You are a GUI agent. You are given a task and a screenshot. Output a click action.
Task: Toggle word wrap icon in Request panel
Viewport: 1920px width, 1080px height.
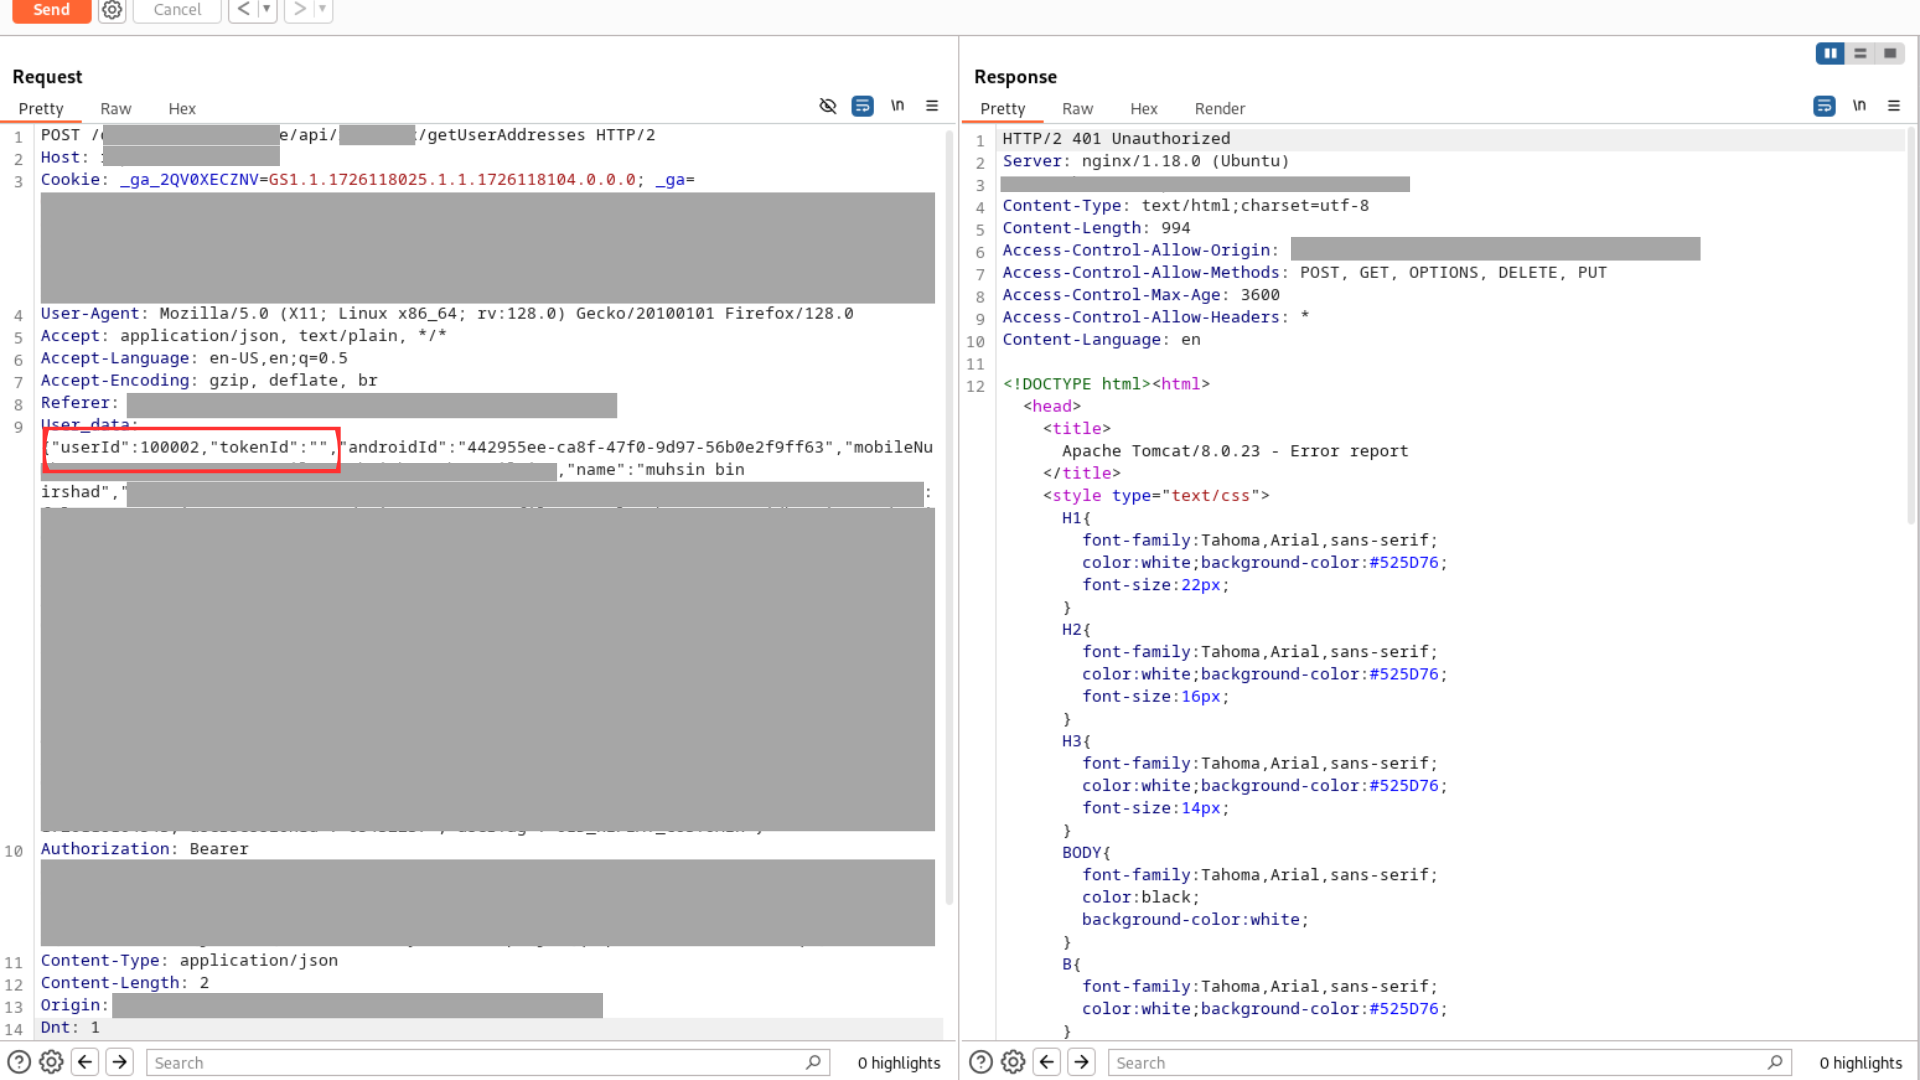pos(862,106)
